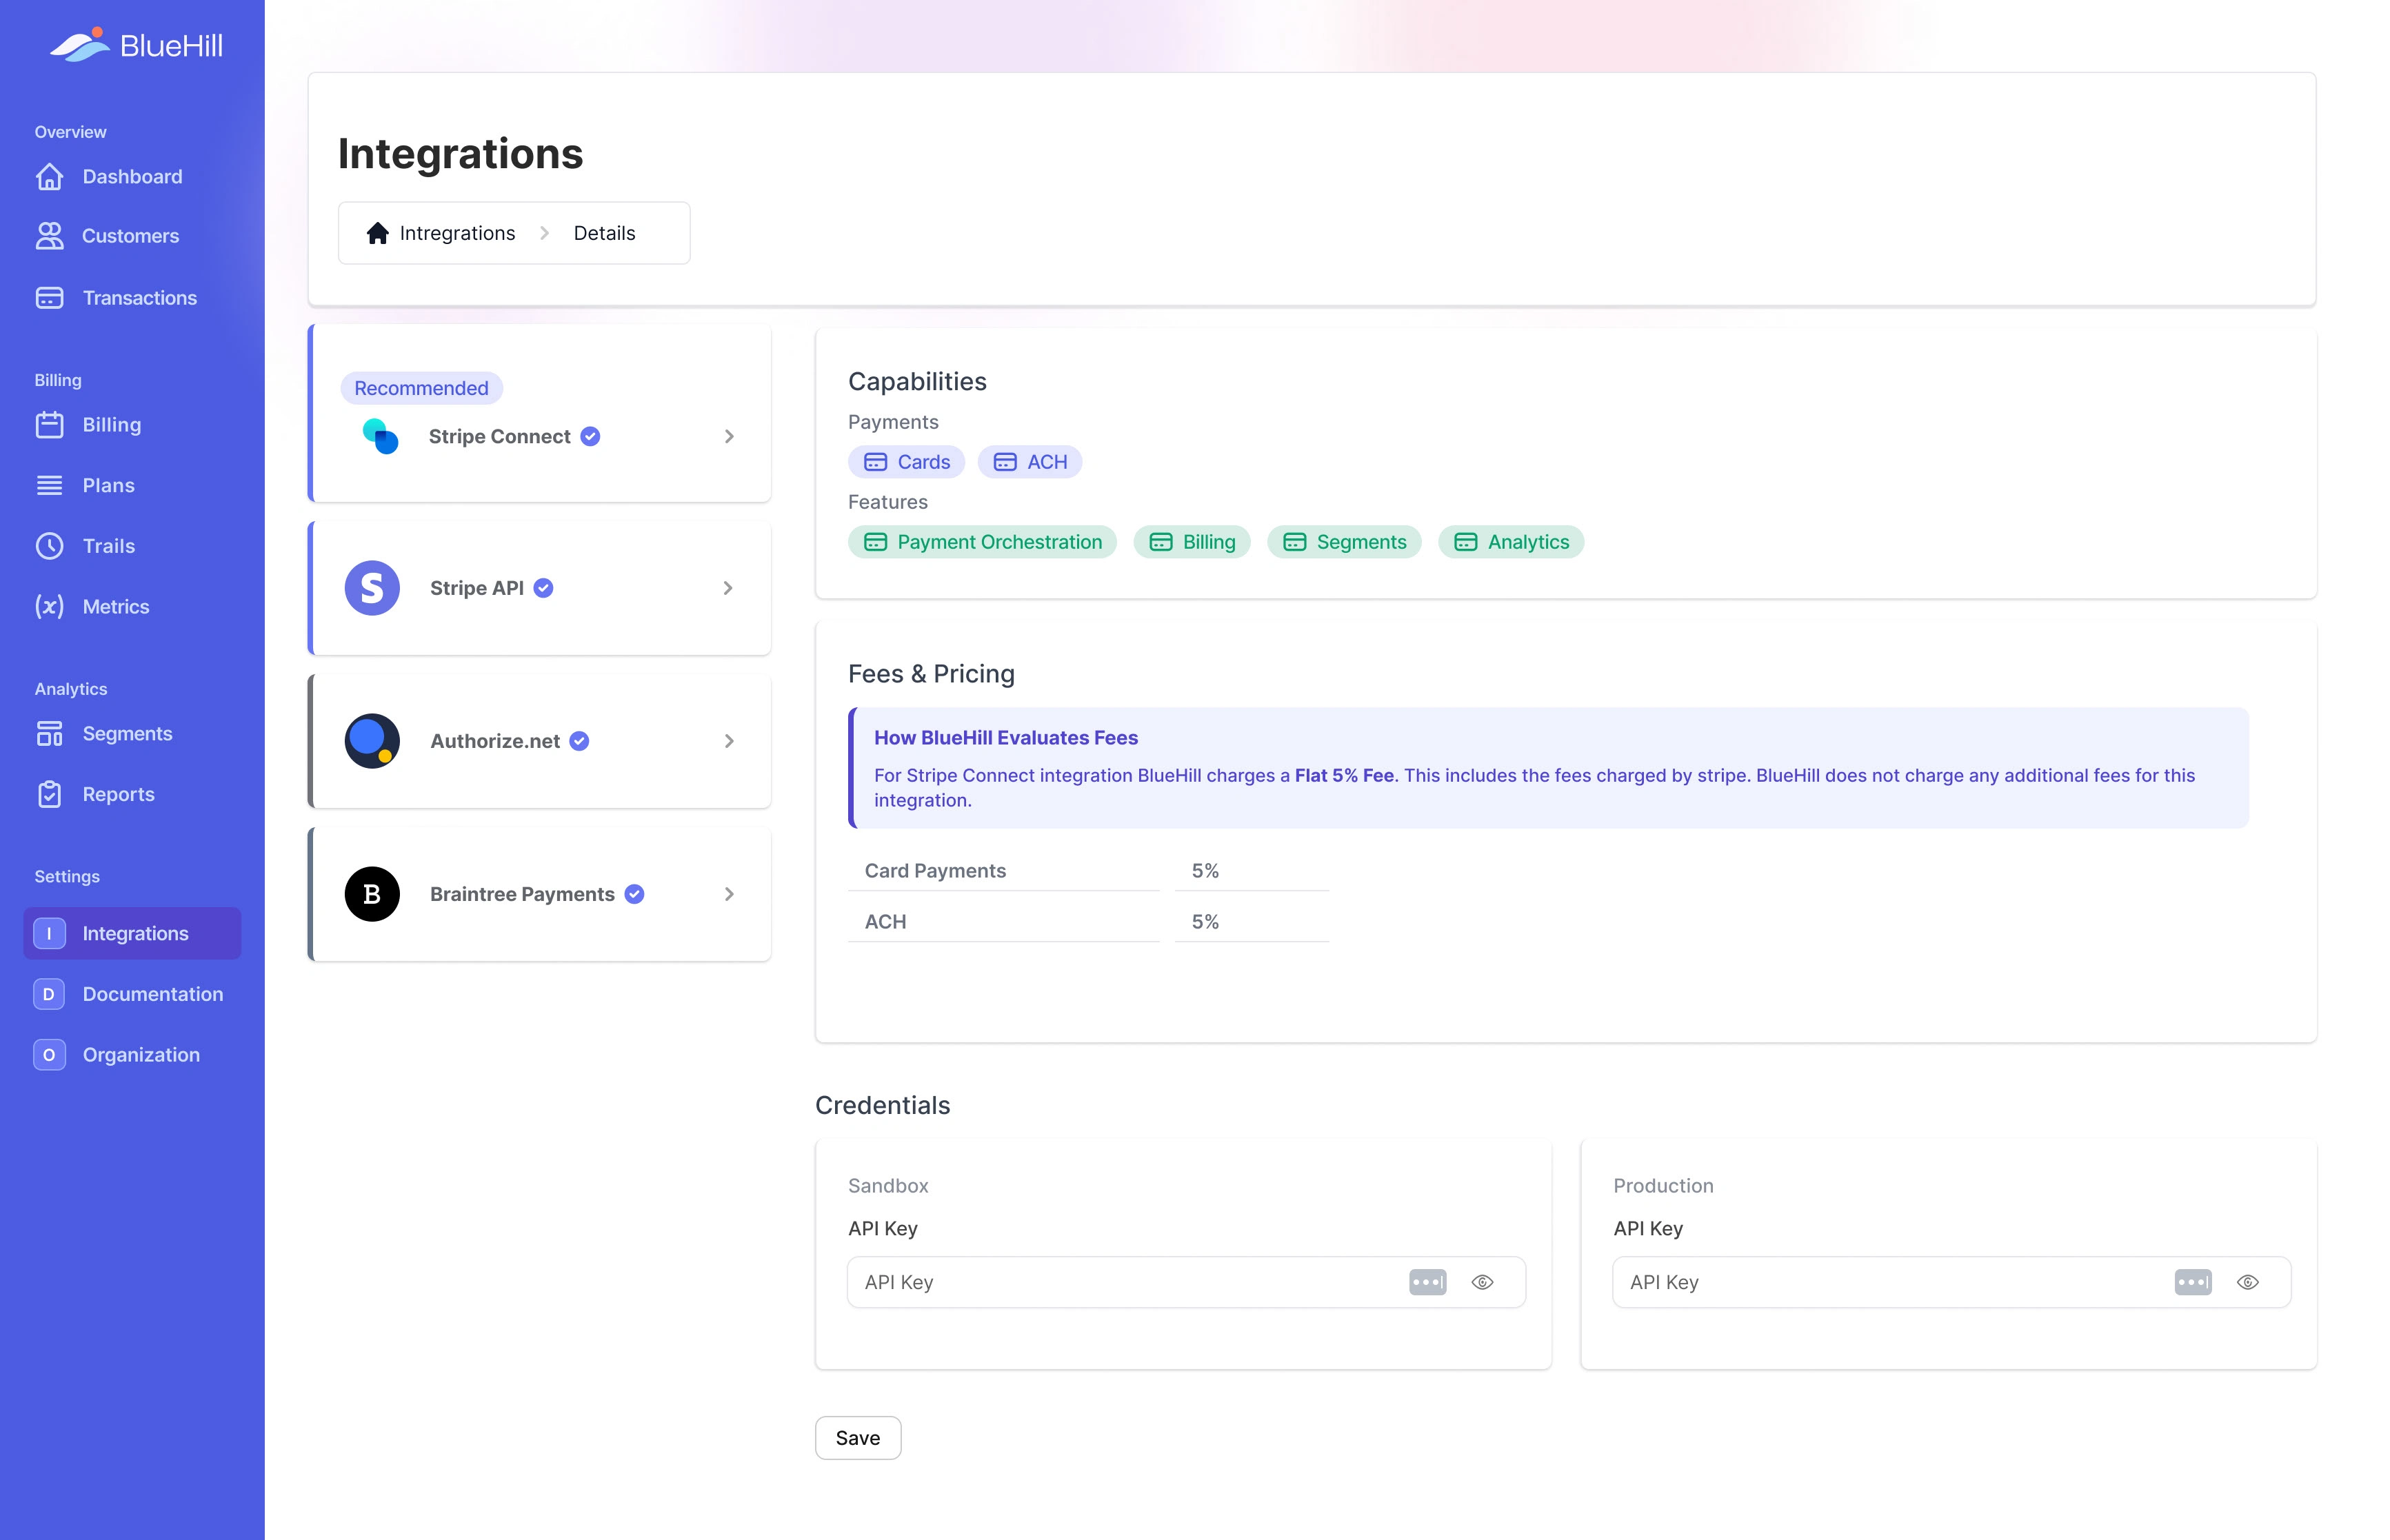Image resolution: width=2390 pixels, height=1540 pixels.
Task: Click the Billing calendar icon
Action: 49,425
